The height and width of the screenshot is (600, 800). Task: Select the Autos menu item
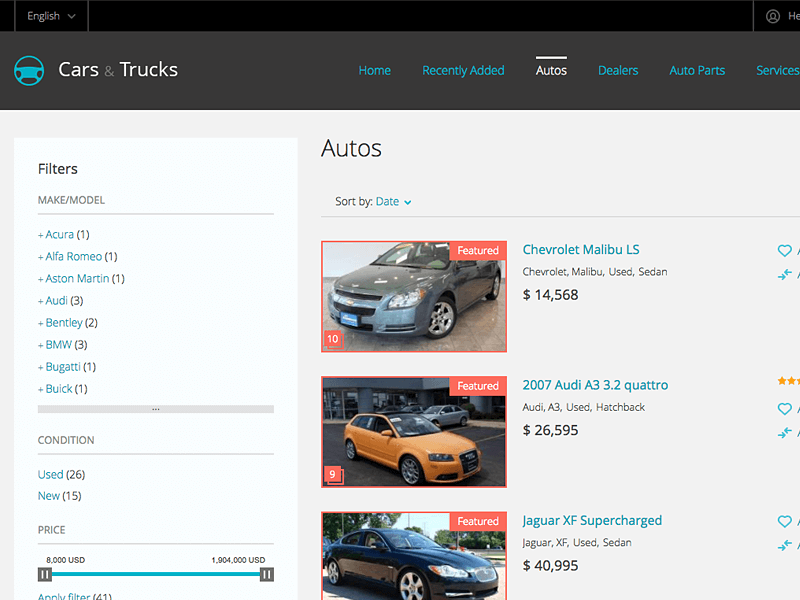pyautogui.click(x=551, y=70)
